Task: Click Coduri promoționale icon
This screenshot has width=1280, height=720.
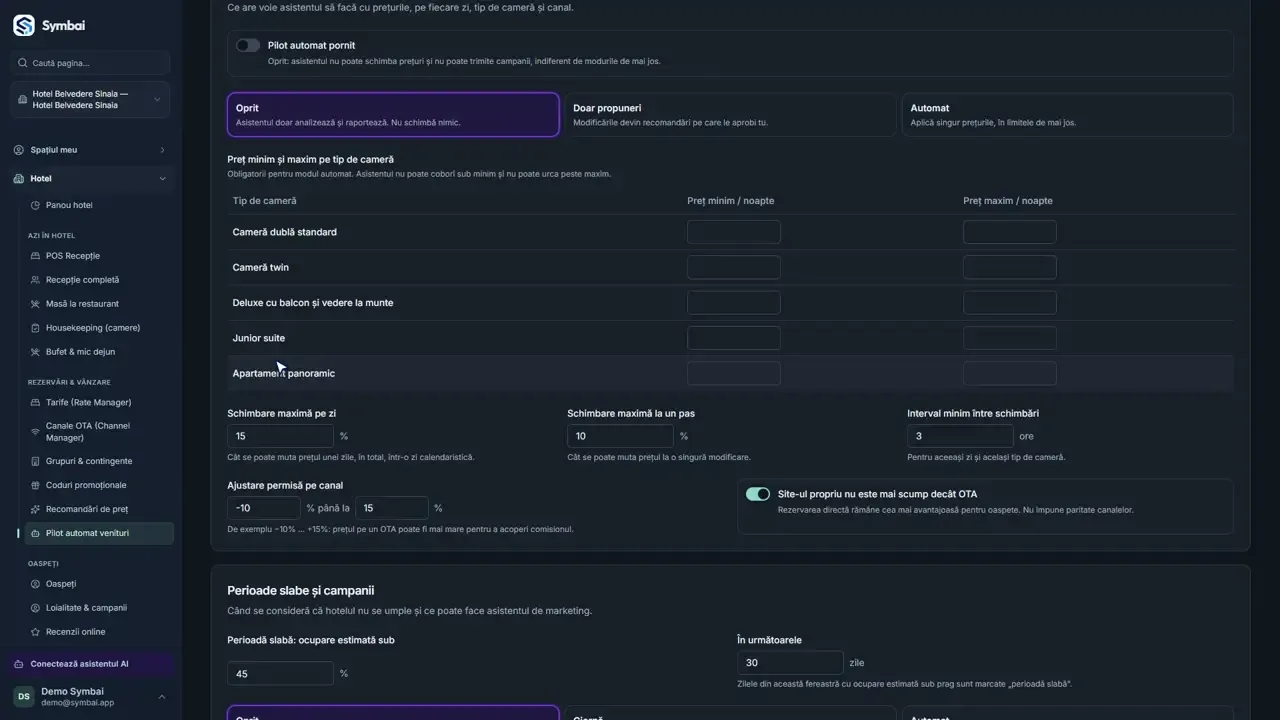Action: pos(36,485)
